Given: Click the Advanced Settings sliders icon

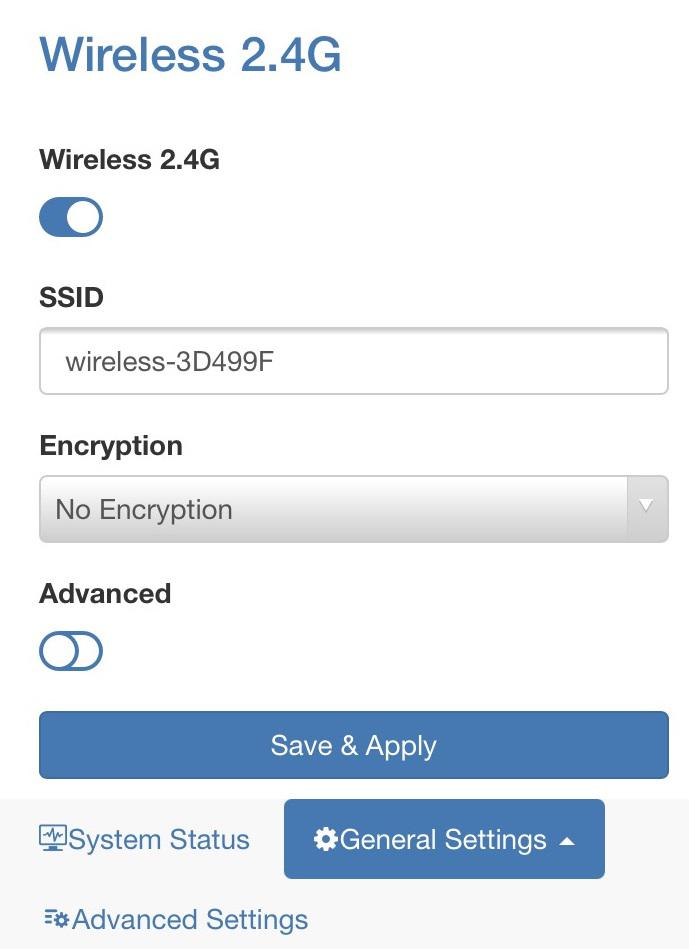Looking at the screenshot, I should click(56, 918).
